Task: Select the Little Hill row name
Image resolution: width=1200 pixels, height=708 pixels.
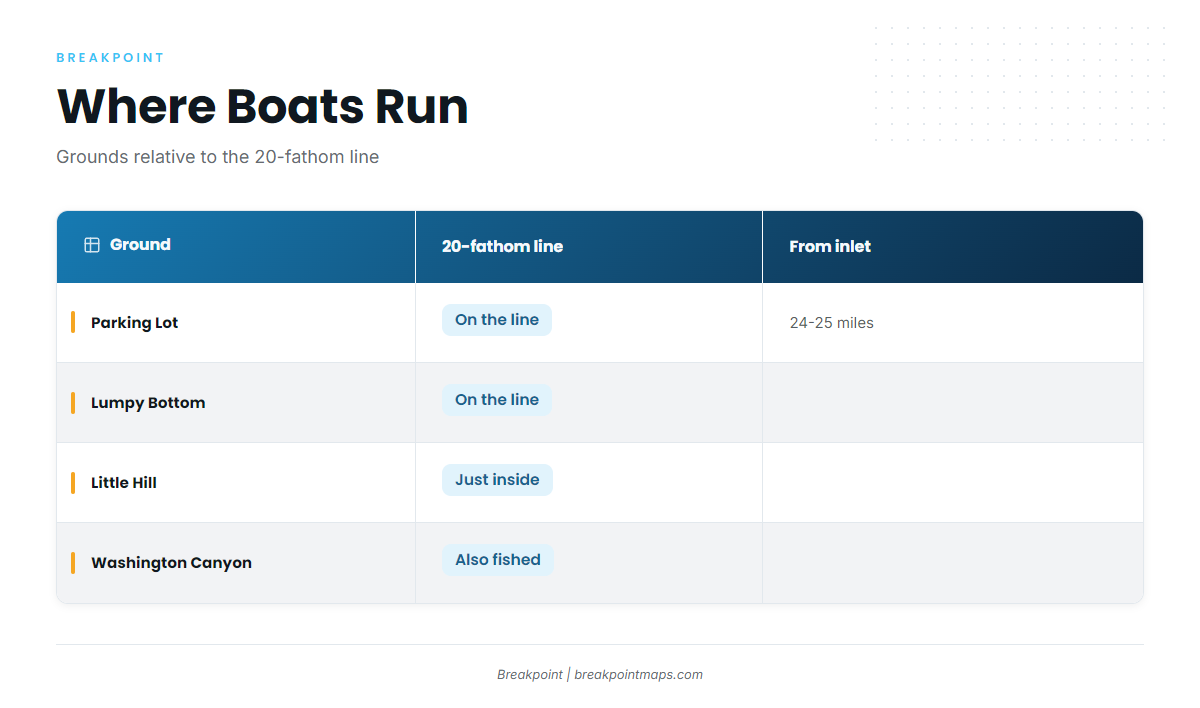Action: click(124, 483)
